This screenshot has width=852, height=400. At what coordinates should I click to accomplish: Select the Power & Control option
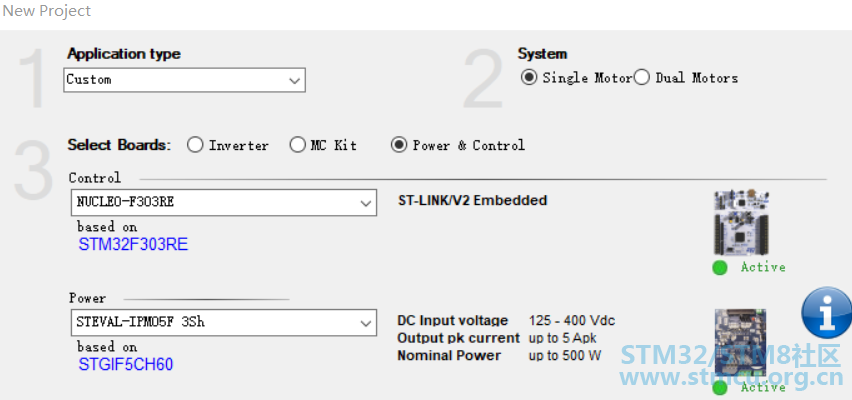click(x=399, y=145)
